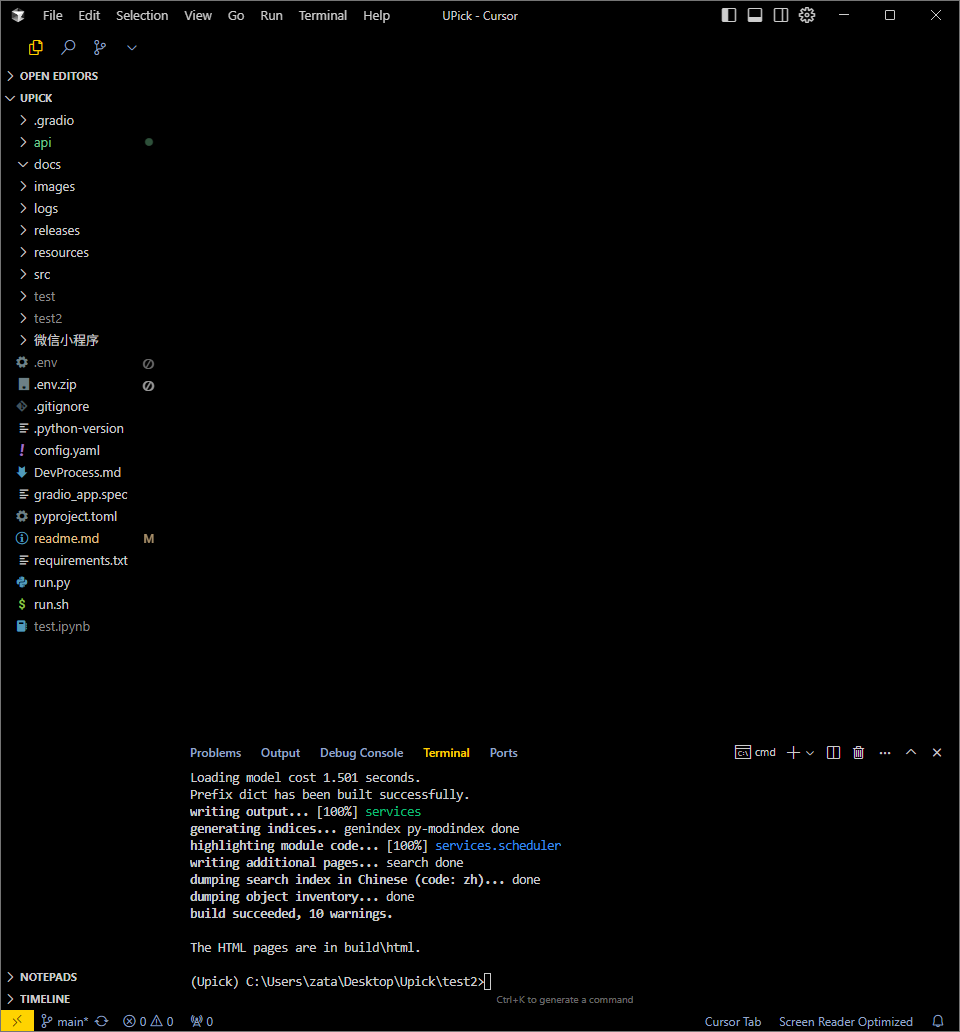960x1032 pixels.
Task: Collapse the UPICK project section
Action: click(x=80, y=98)
